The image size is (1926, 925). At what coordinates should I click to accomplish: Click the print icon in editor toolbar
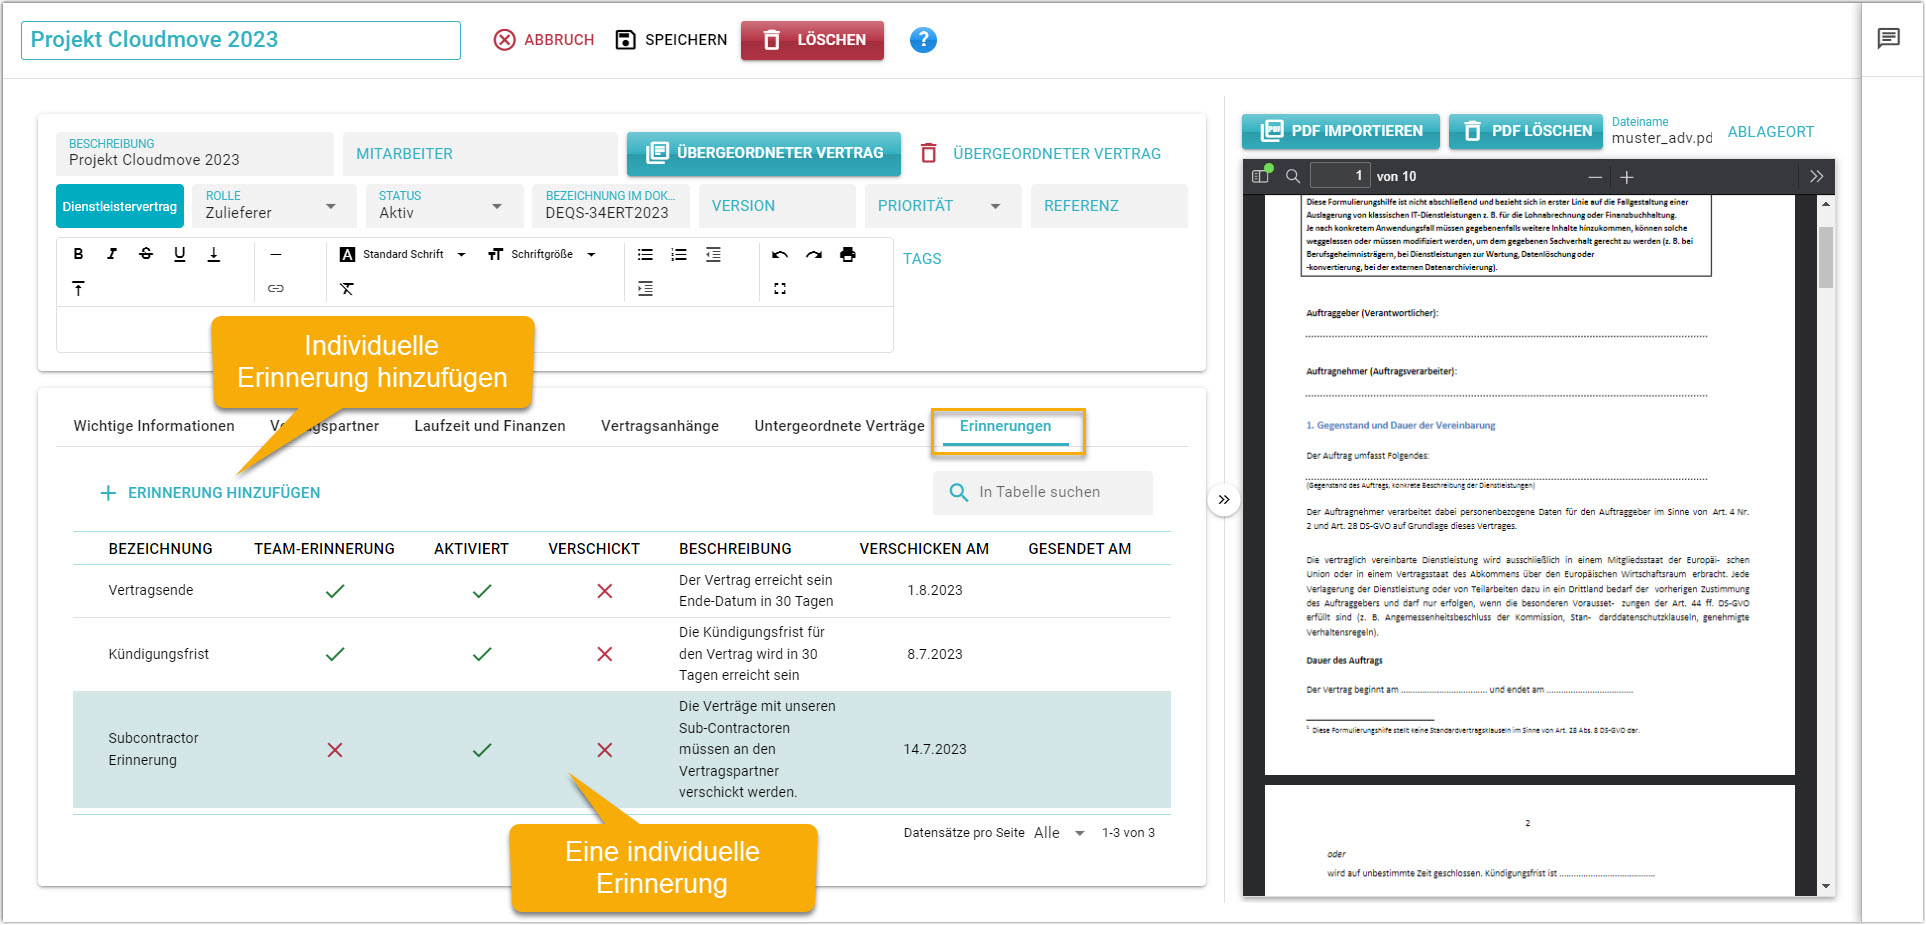pyautogui.click(x=848, y=254)
